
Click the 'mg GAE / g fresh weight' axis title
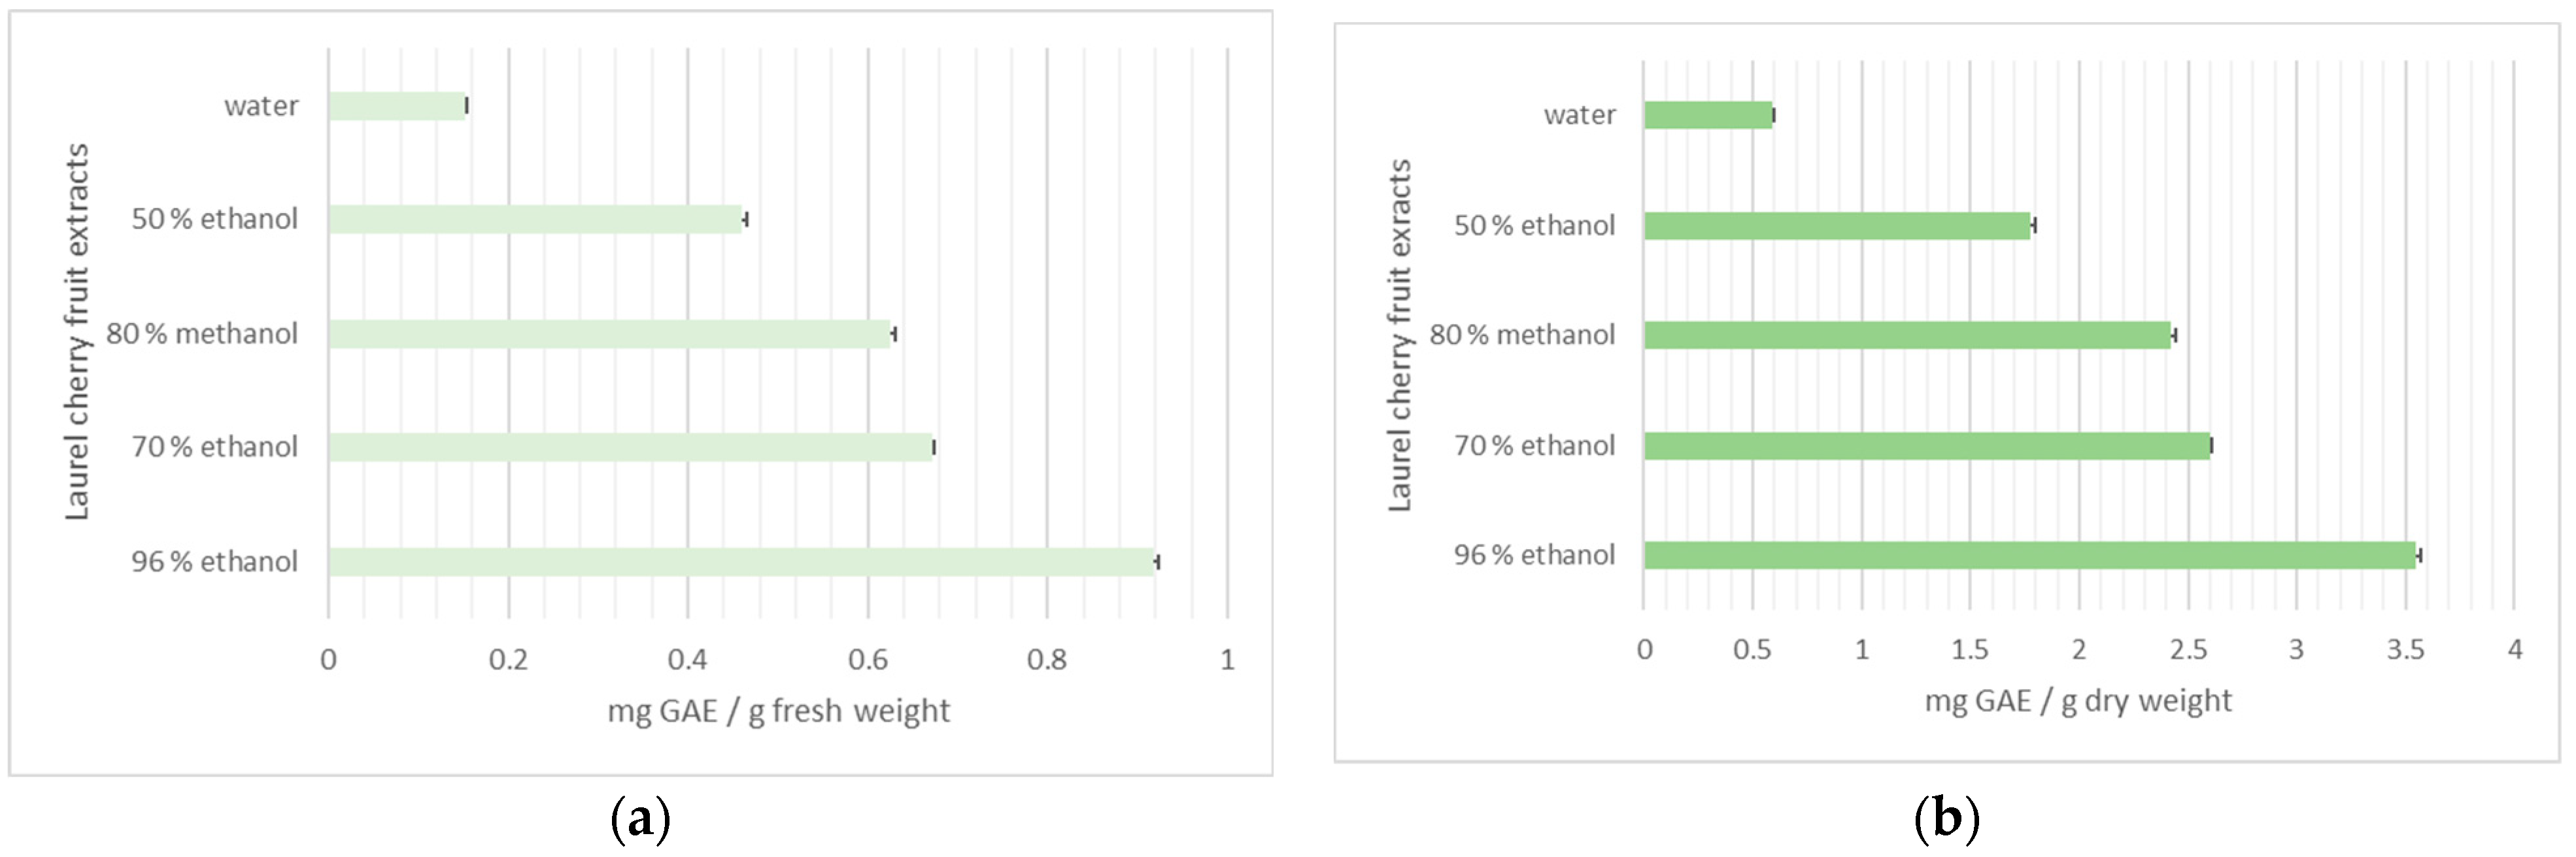(x=778, y=711)
